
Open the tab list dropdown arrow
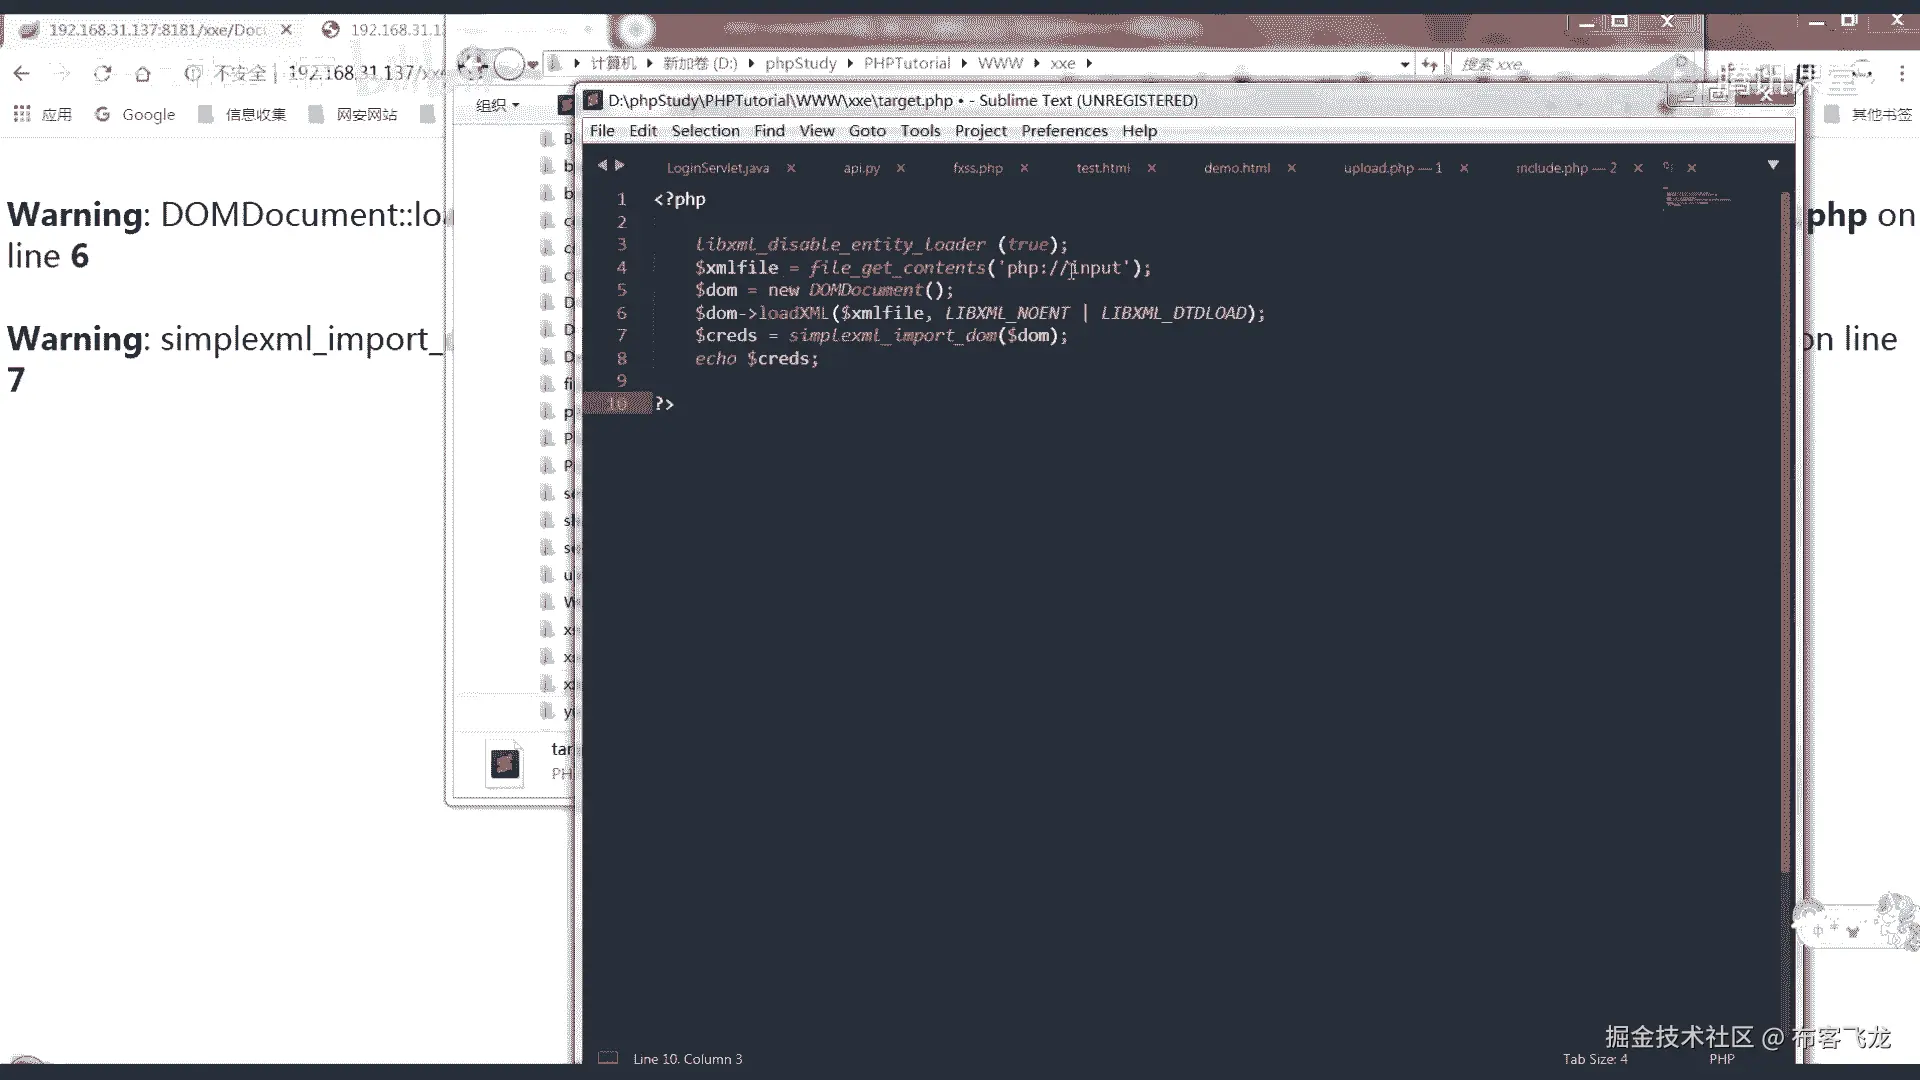click(x=1773, y=165)
